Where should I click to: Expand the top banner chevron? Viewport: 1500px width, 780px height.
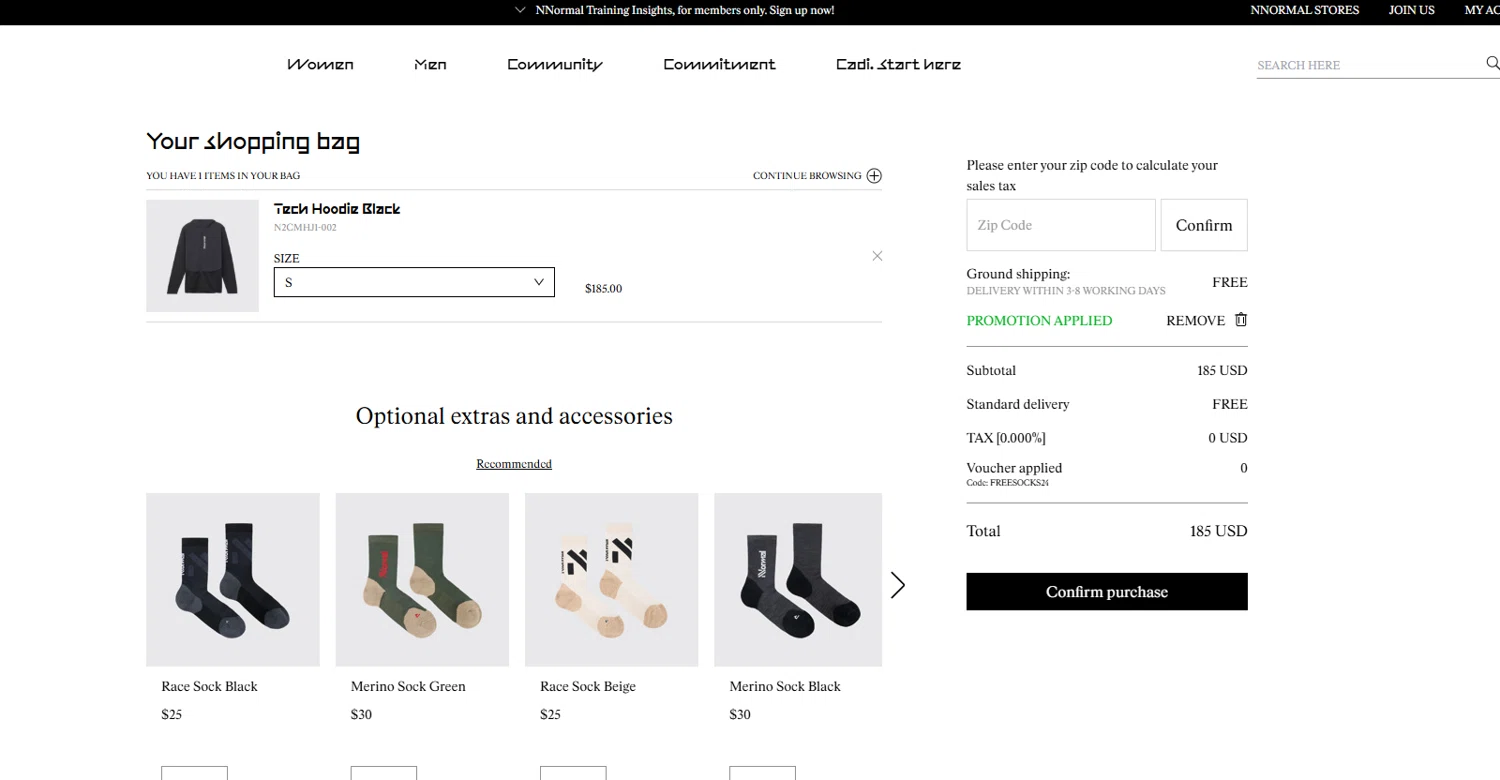(x=520, y=10)
